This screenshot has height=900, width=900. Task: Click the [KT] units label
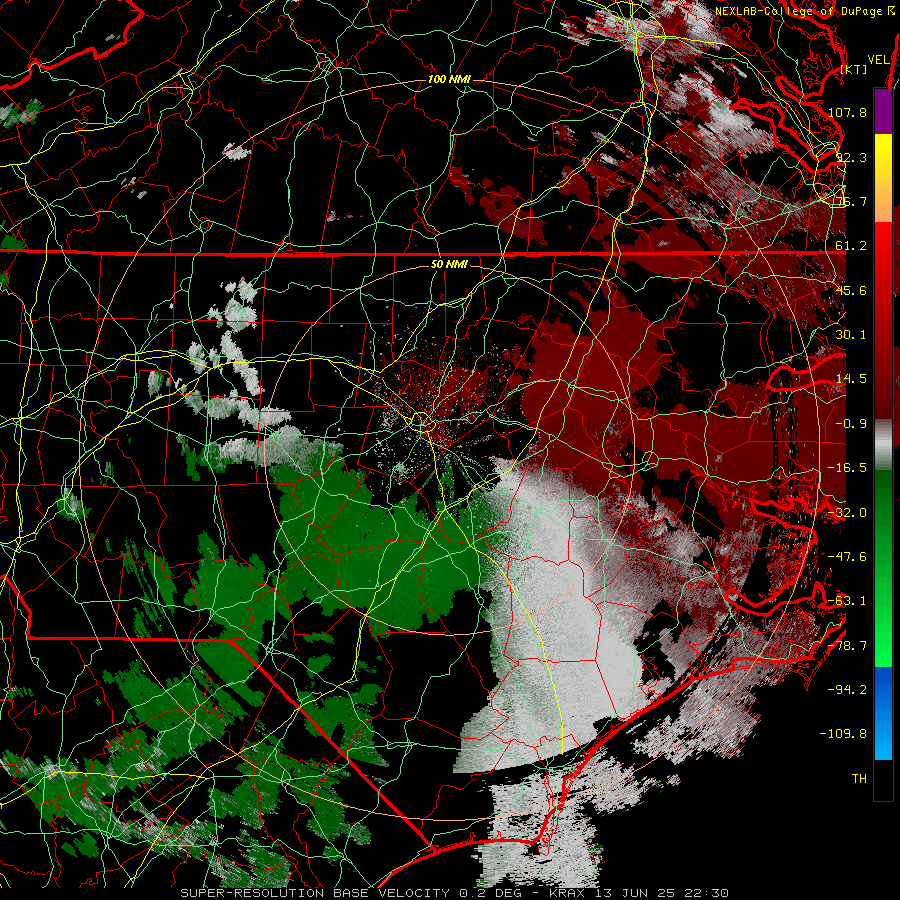(x=854, y=69)
